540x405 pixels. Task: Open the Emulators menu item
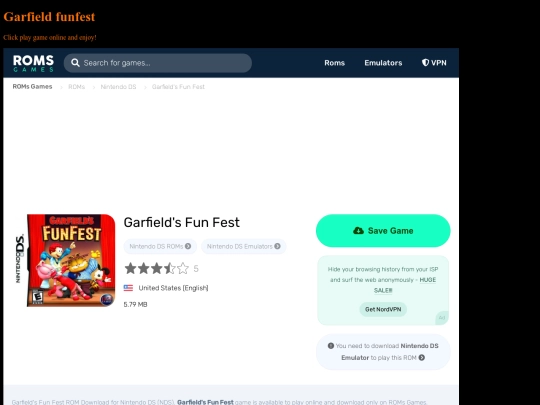(383, 63)
